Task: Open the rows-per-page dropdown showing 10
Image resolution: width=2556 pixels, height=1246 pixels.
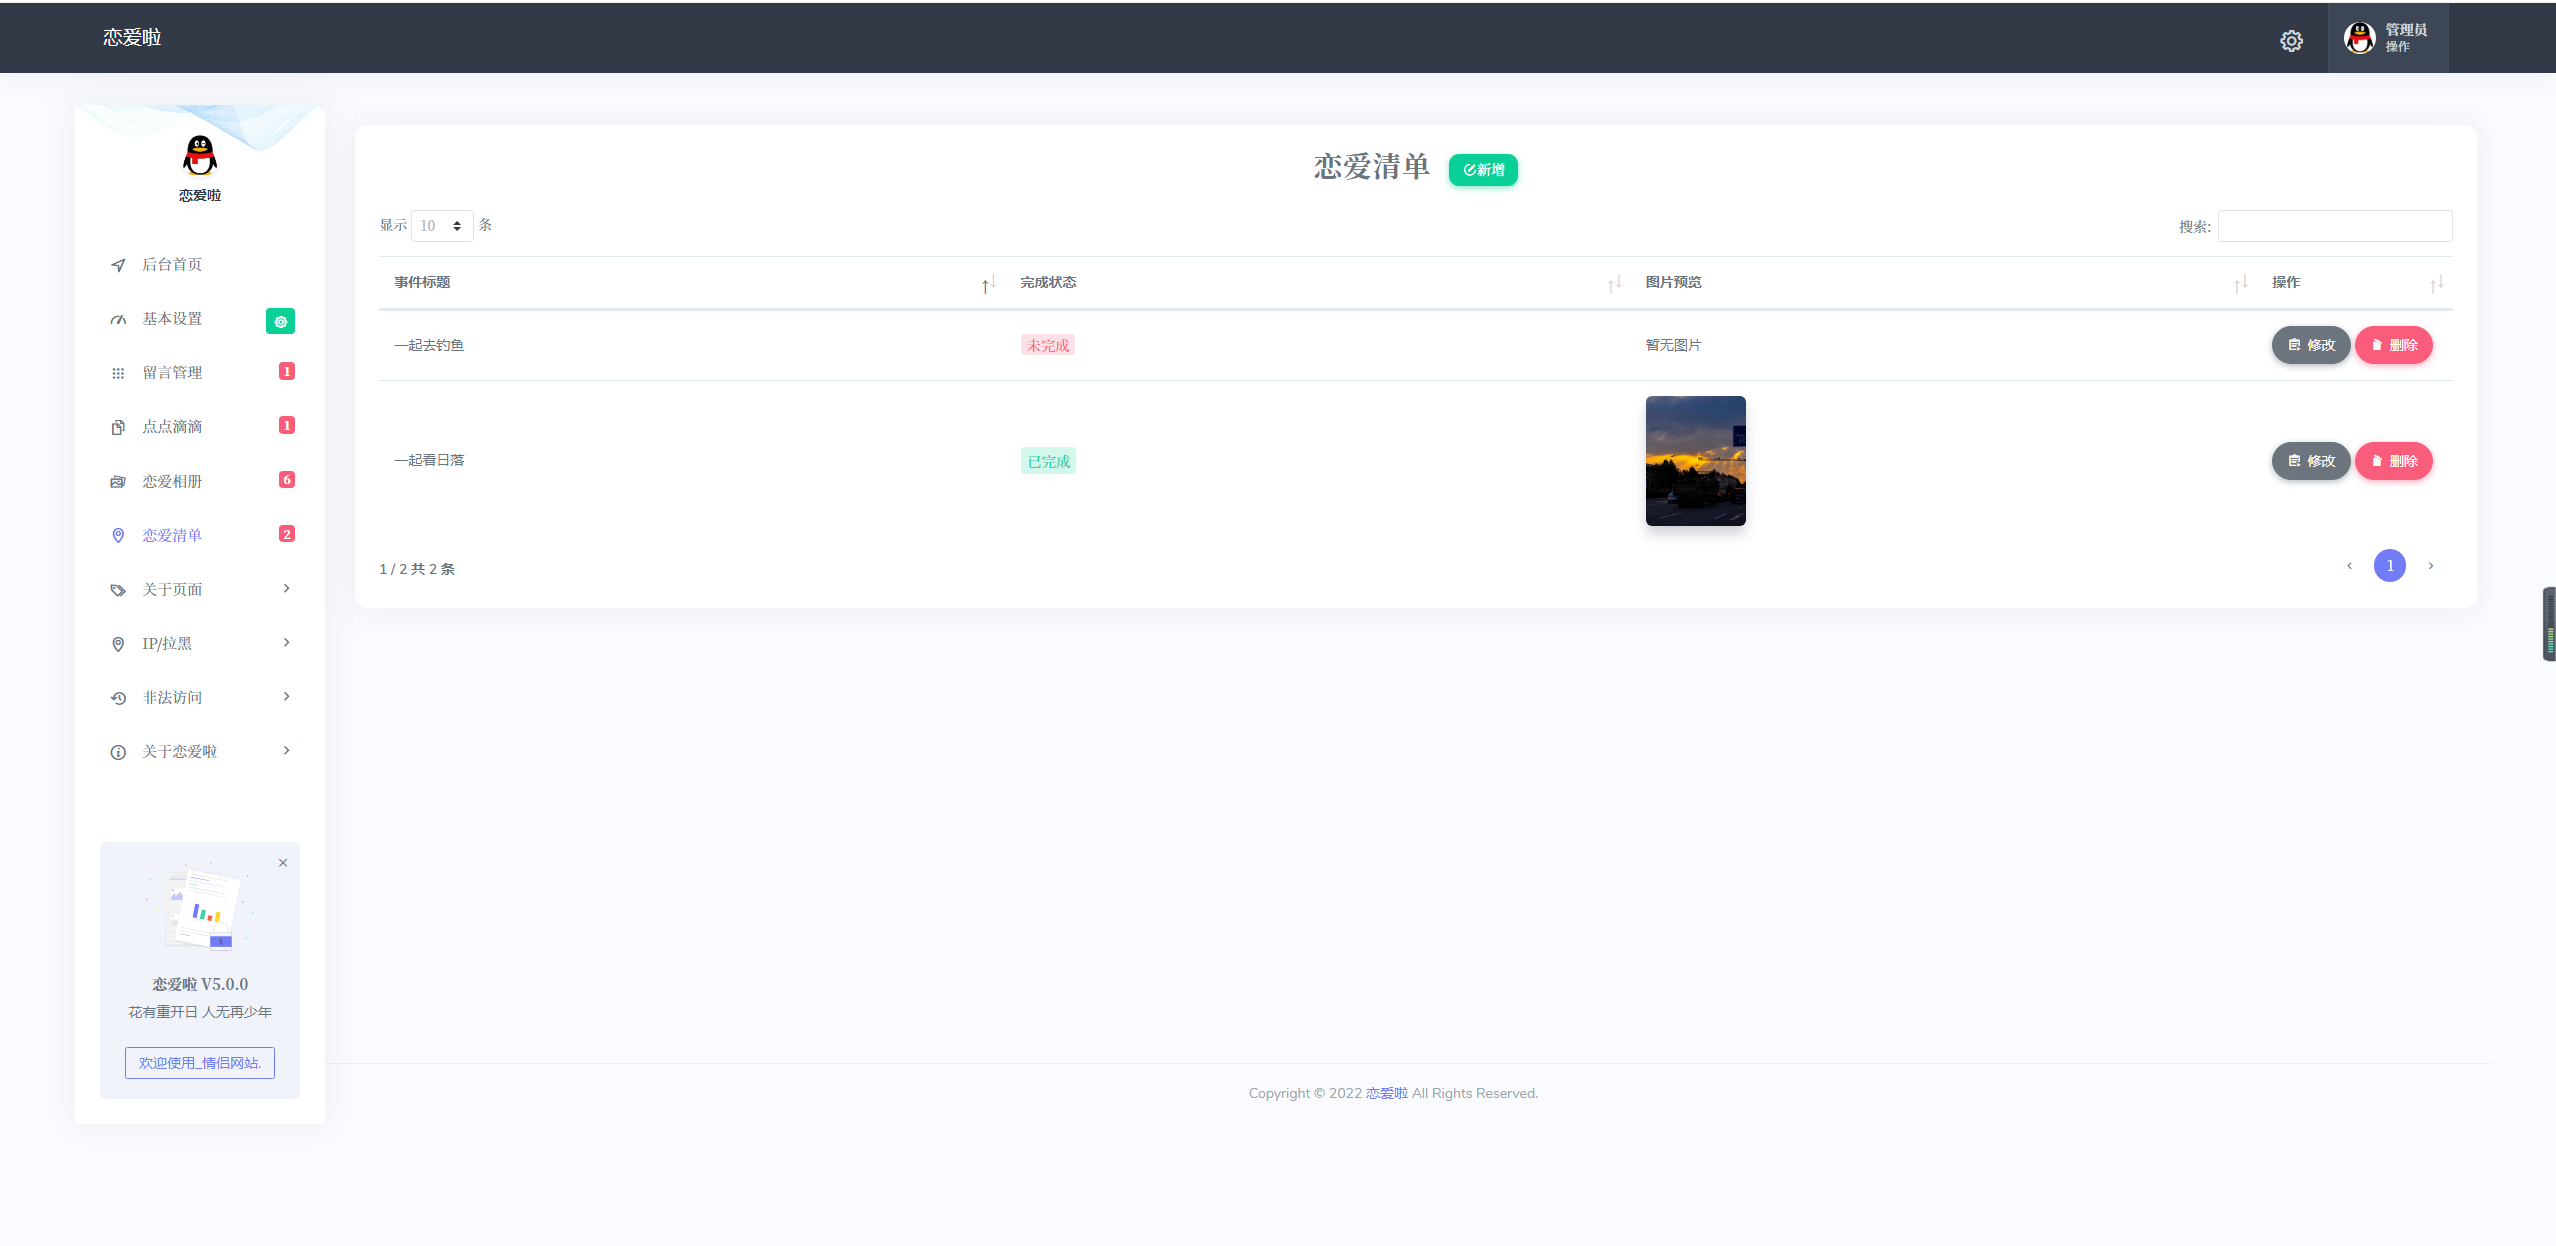Action: pyautogui.click(x=441, y=226)
